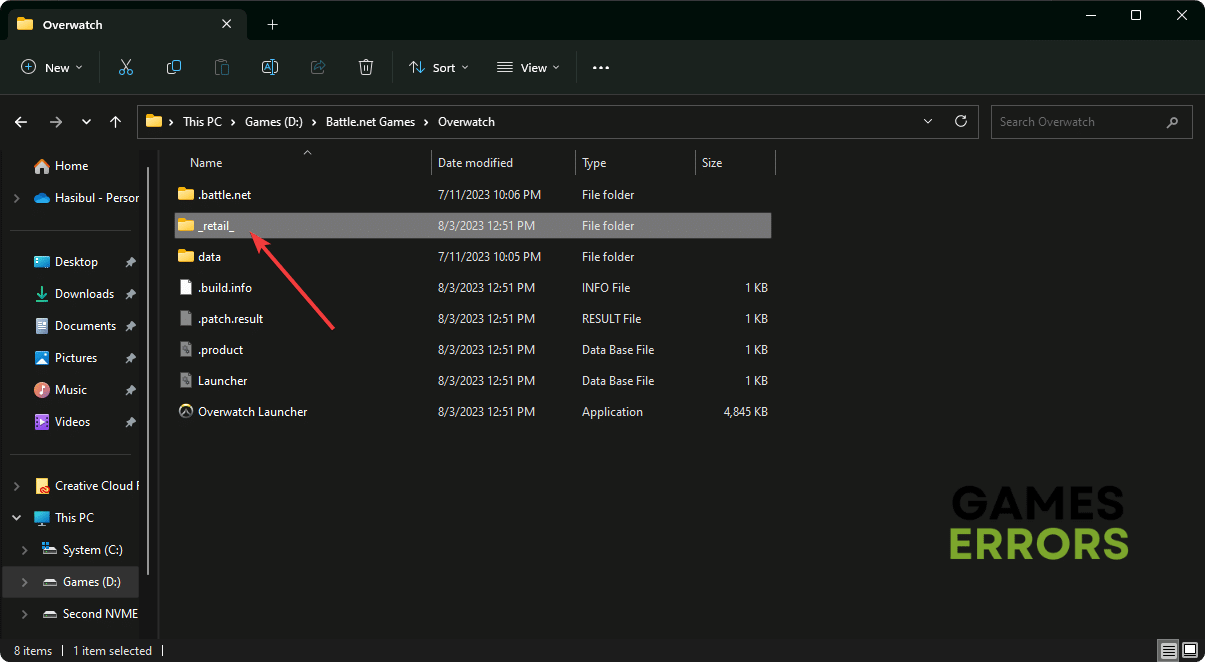Click the Rename icon in toolbar
1205x662 pixels.
click(270, 67)
